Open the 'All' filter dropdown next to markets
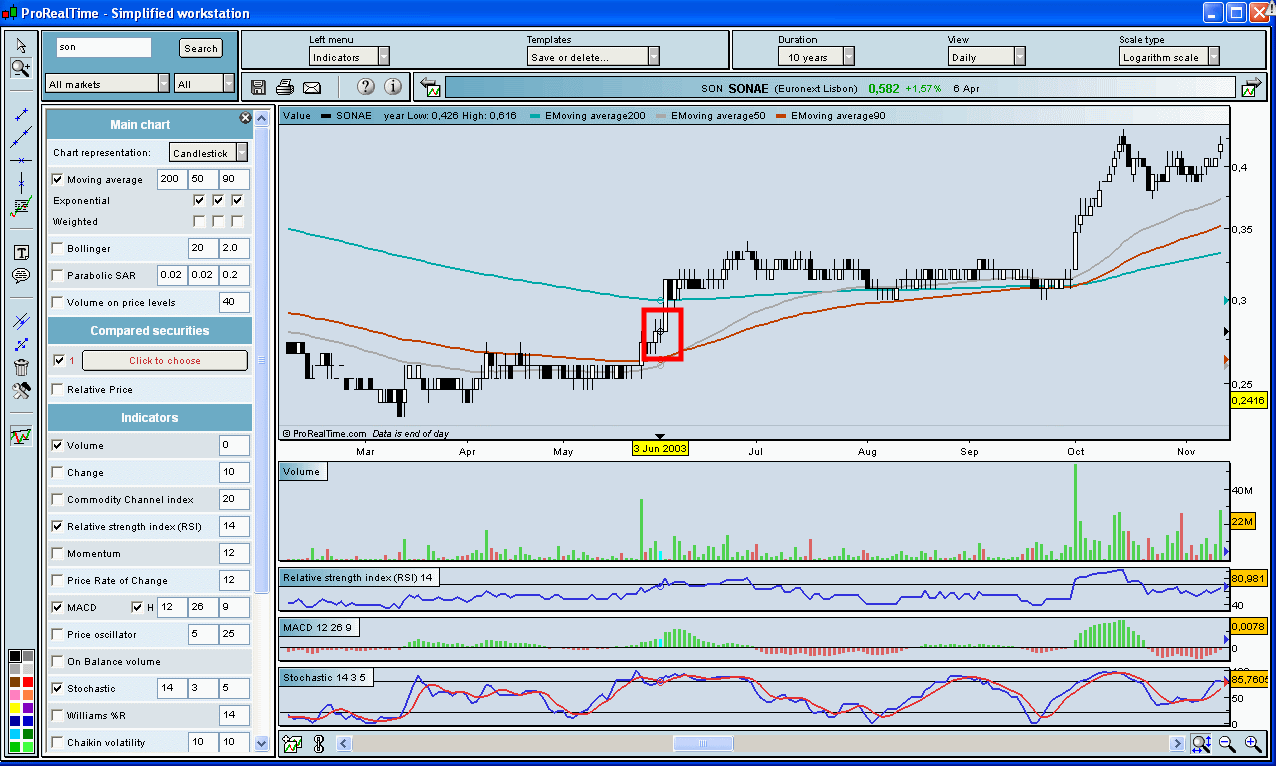 tap(204, 84)
